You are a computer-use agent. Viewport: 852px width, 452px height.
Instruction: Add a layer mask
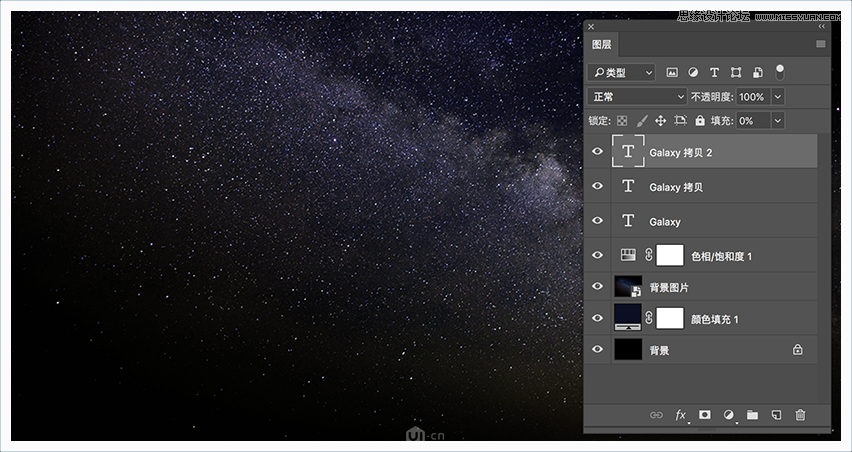705,415
